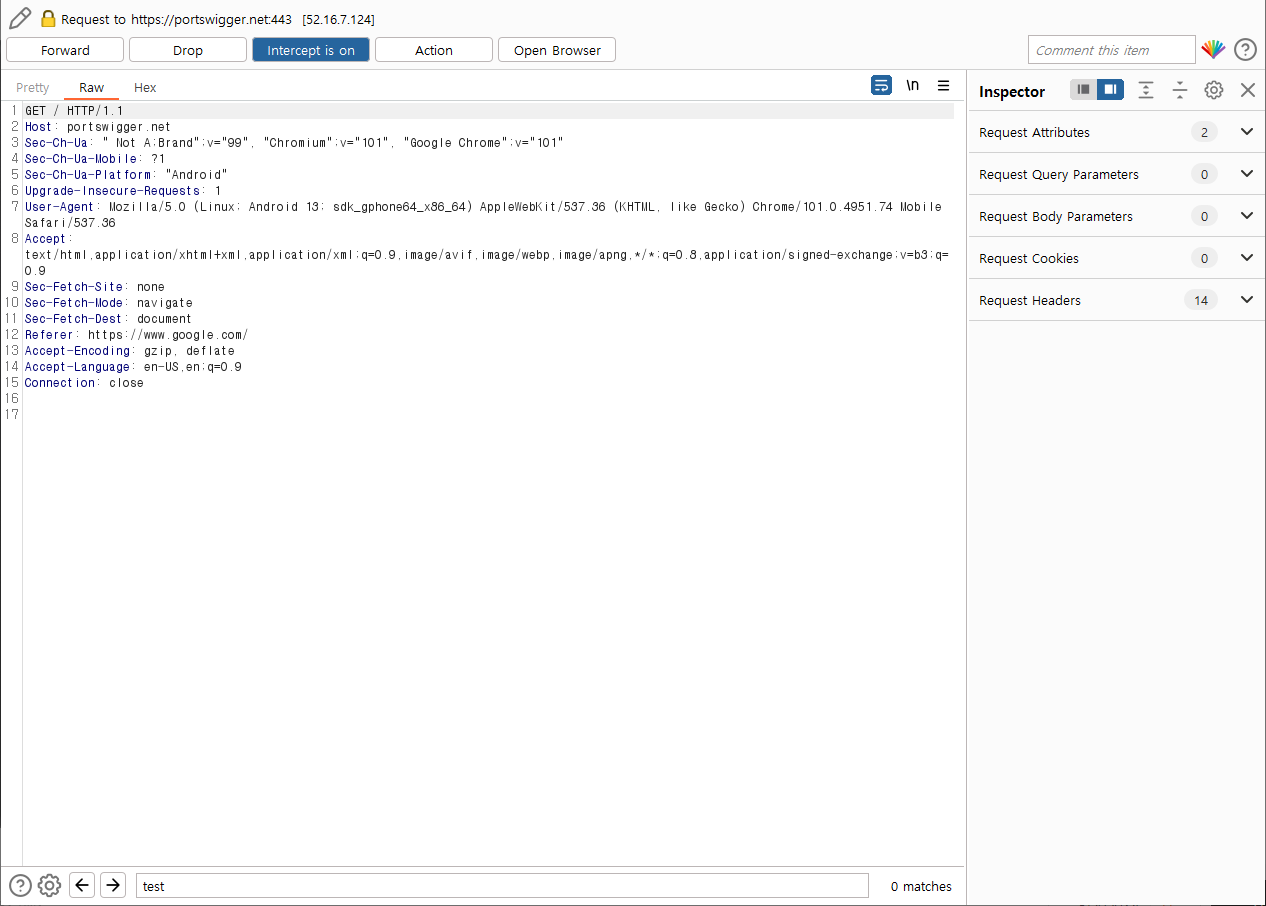Open the message editor hamburger menu
The height and width of the screenshot is (906, 1266).
coord(943,86)
